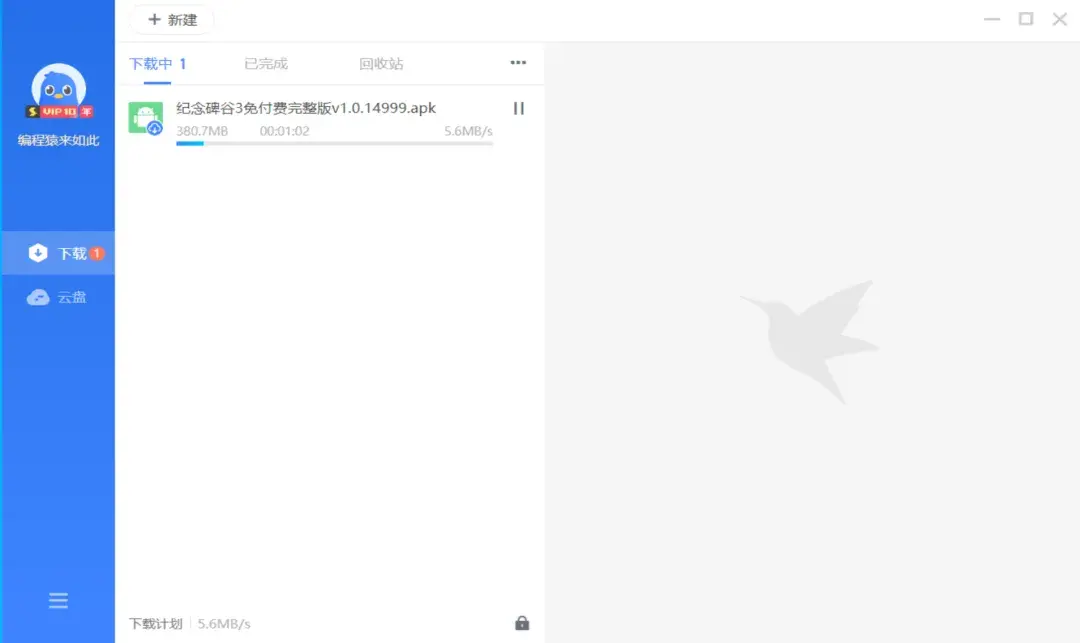The image size is (1080, 643).
Task: Click the 5.6MB/s speed beside the apk
Action: [x=468, y=131]
